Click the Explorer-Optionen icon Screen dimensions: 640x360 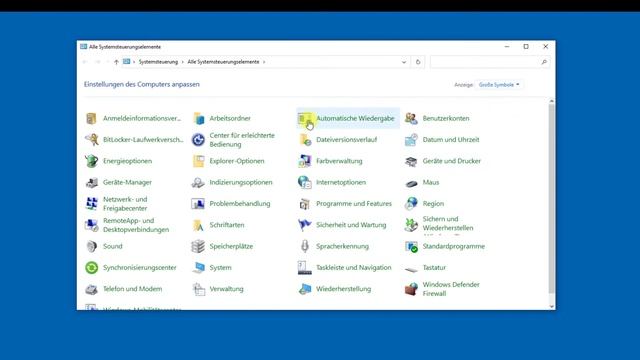(x=198, y=161)
